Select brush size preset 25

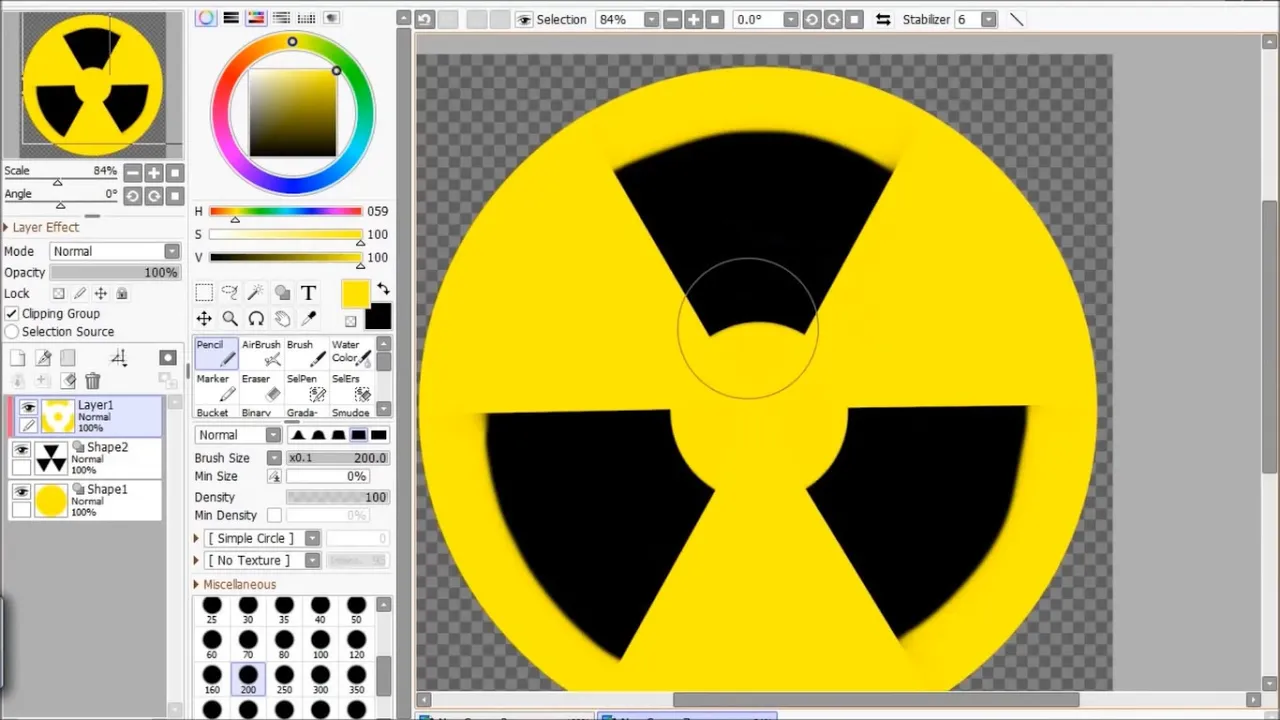212,611
